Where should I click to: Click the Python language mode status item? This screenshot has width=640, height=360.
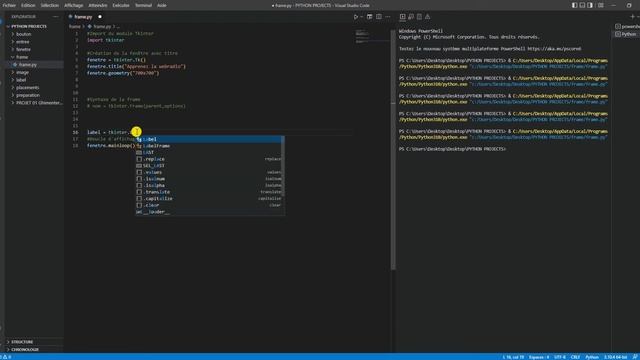coord(591,357)
